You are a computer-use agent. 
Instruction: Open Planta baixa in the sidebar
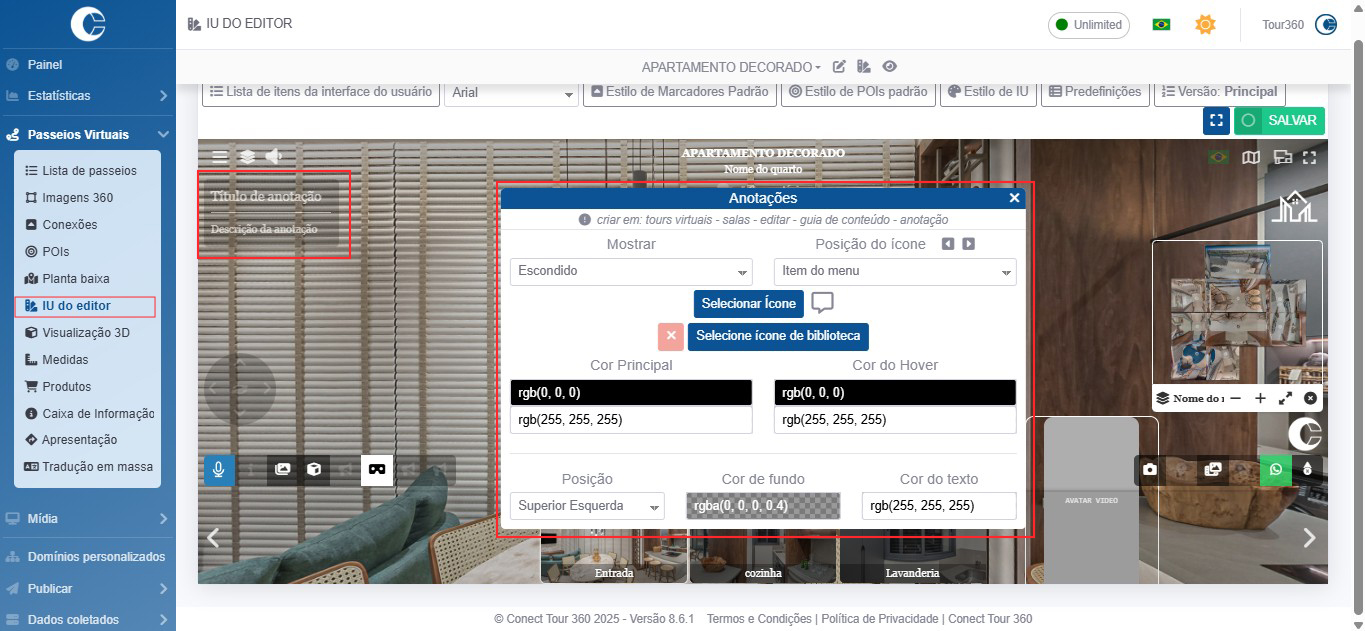tap(76, 279)
